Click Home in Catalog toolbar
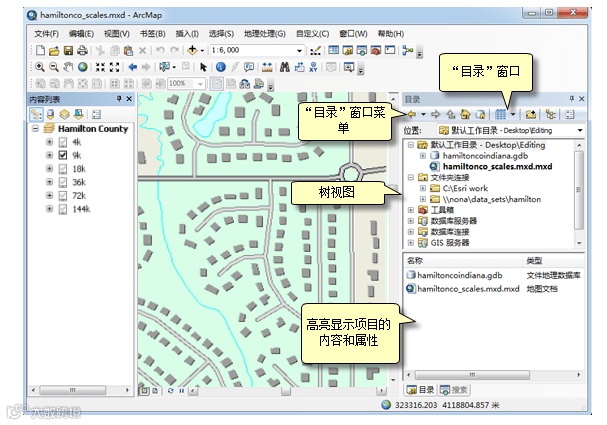 465,114
